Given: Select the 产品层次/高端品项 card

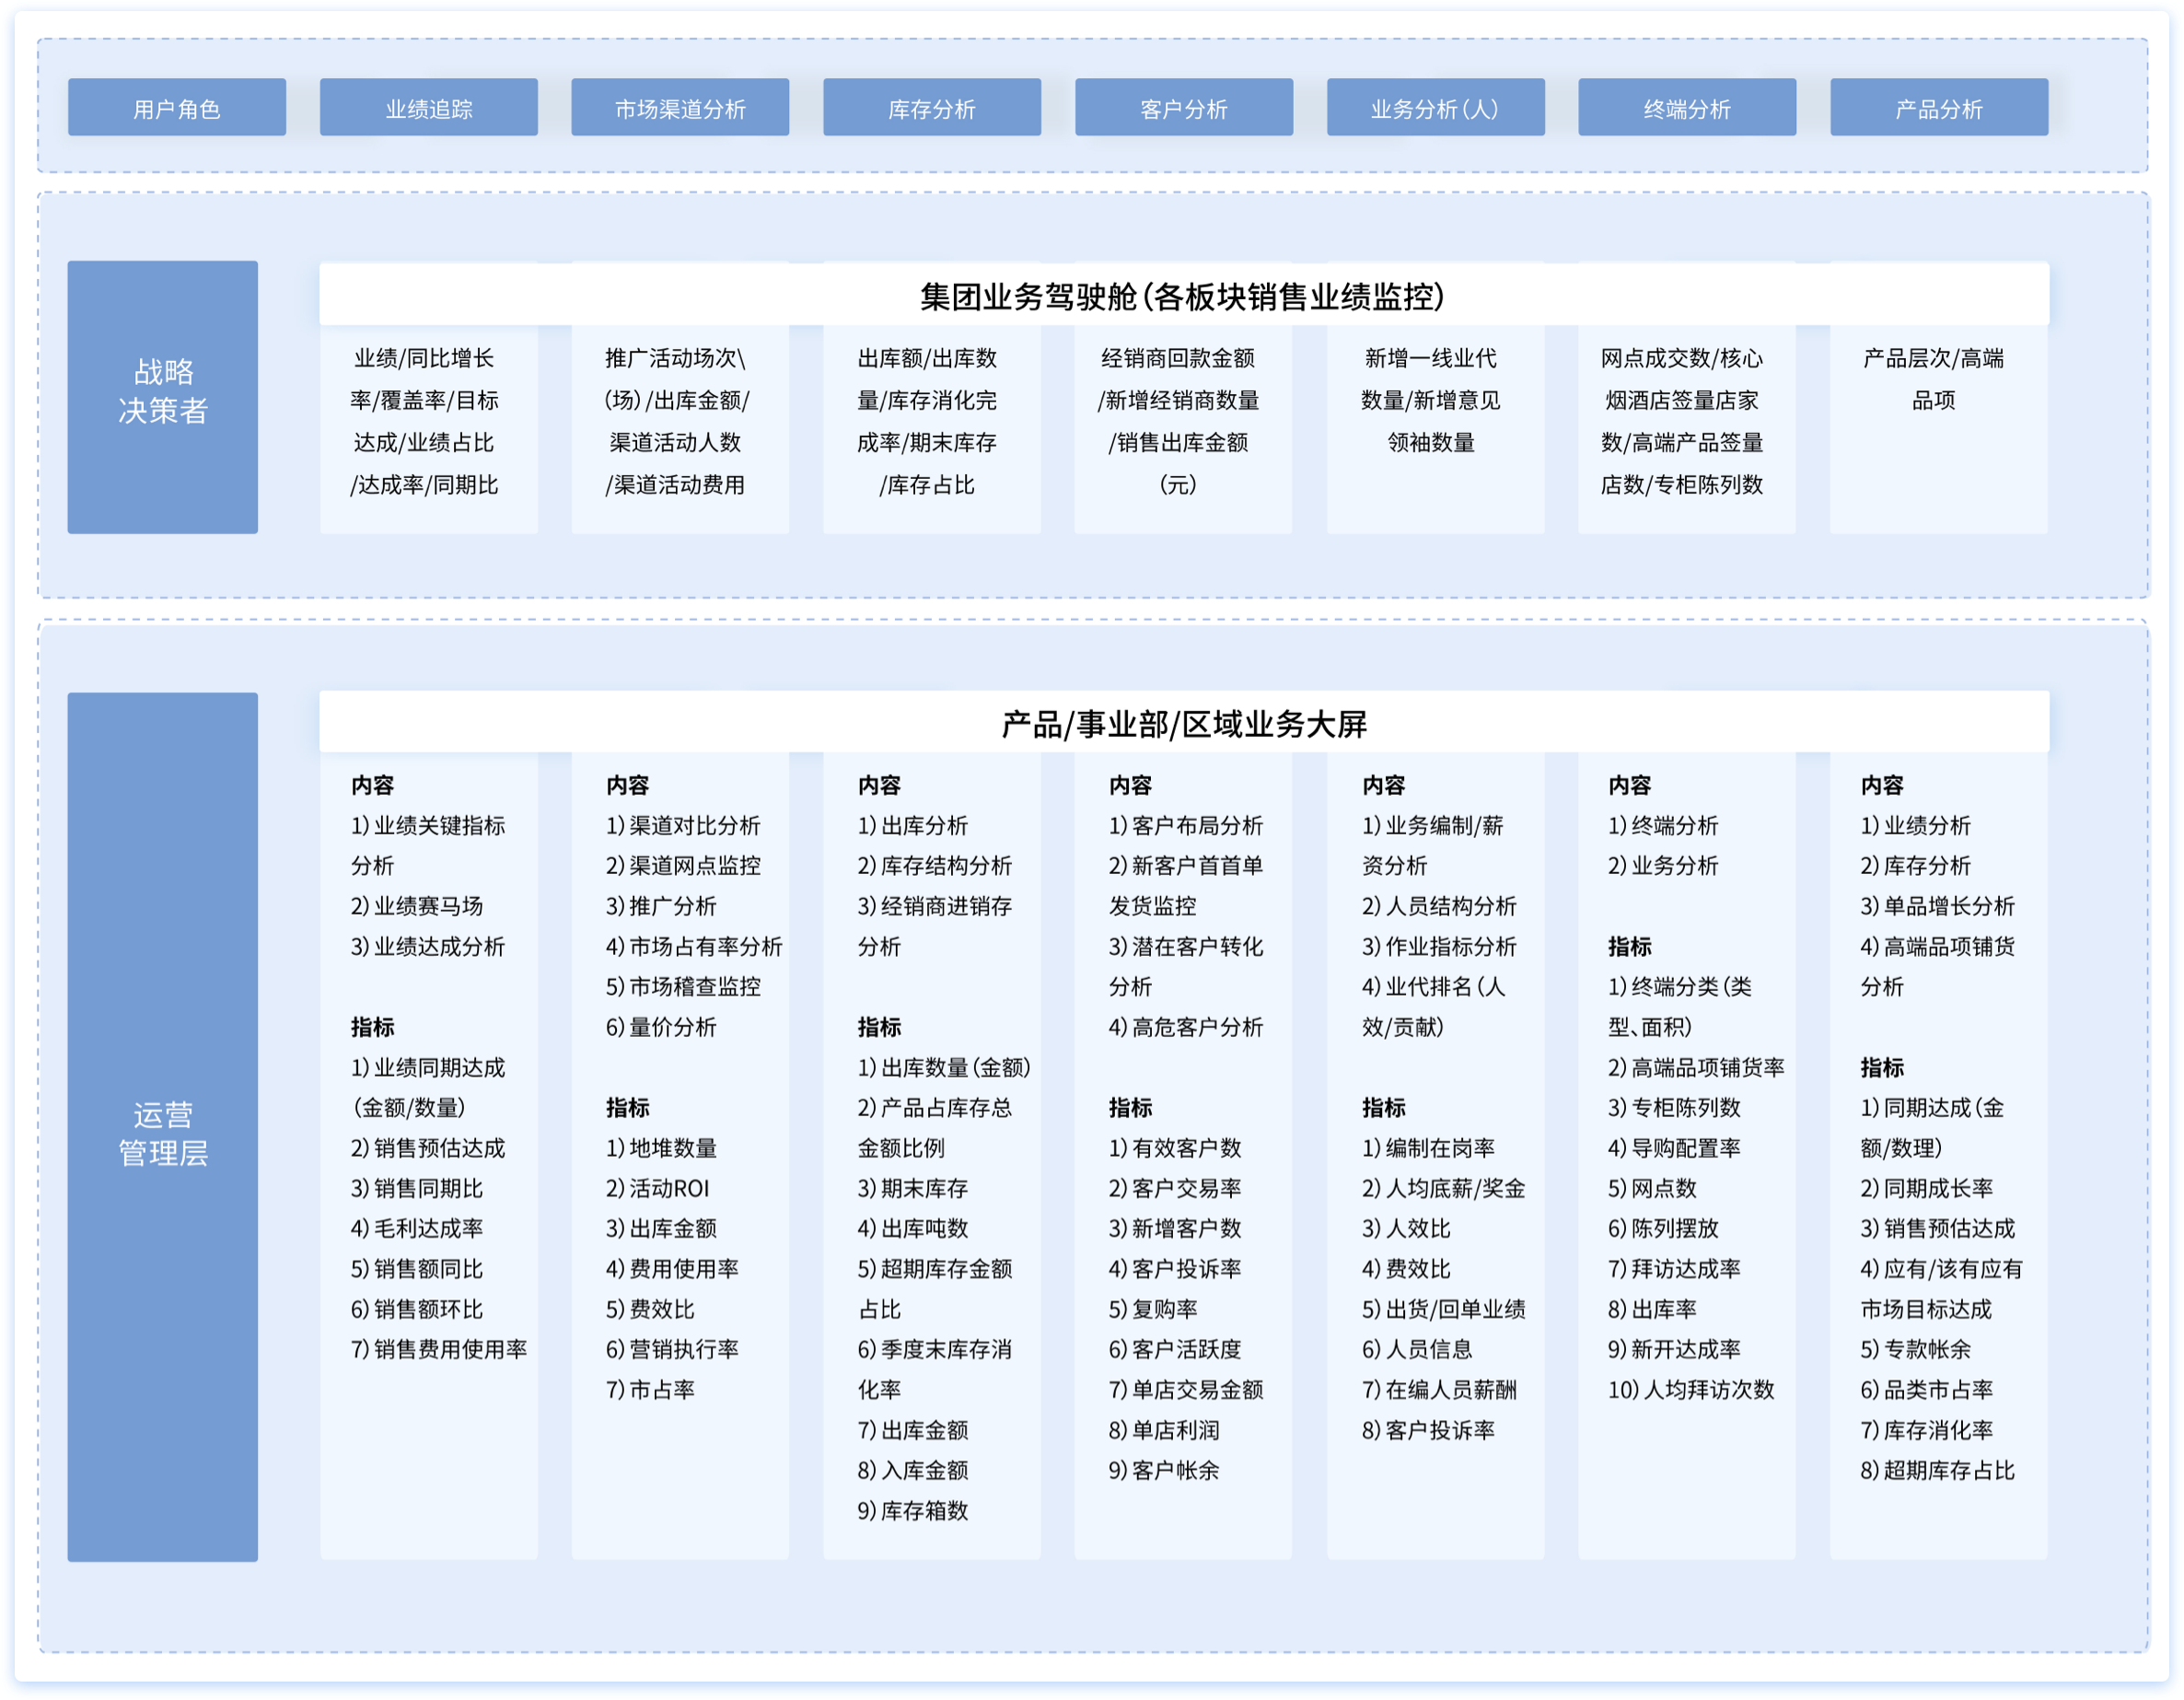Looking at the screenshot, I should (x=1934, y=380).
